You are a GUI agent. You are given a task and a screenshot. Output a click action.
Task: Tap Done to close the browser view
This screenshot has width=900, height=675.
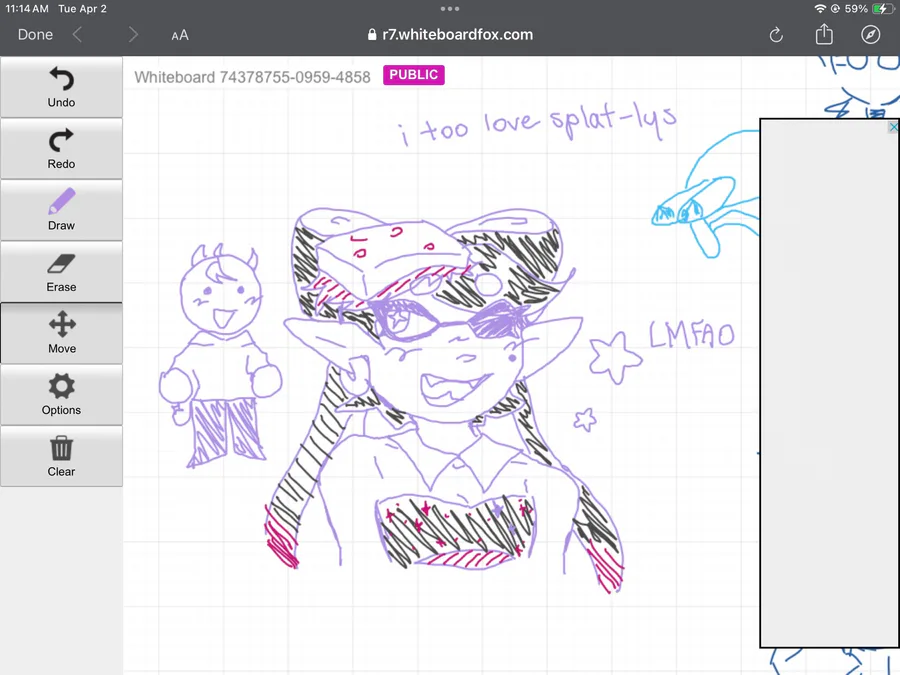click(x=36, y=34)
